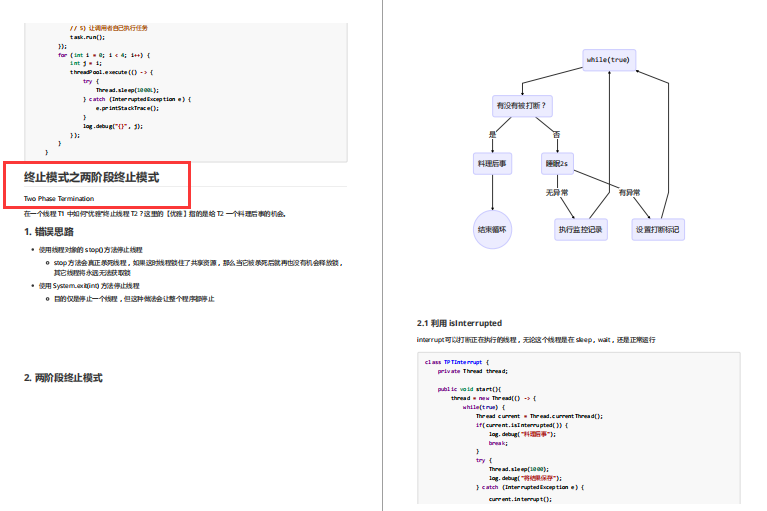Image resolution: width=767 pixels, height=511 pixels.
Task: Select the subtitle Two Phase Termination
Action: pyautogui.click(x=59, y=199)
